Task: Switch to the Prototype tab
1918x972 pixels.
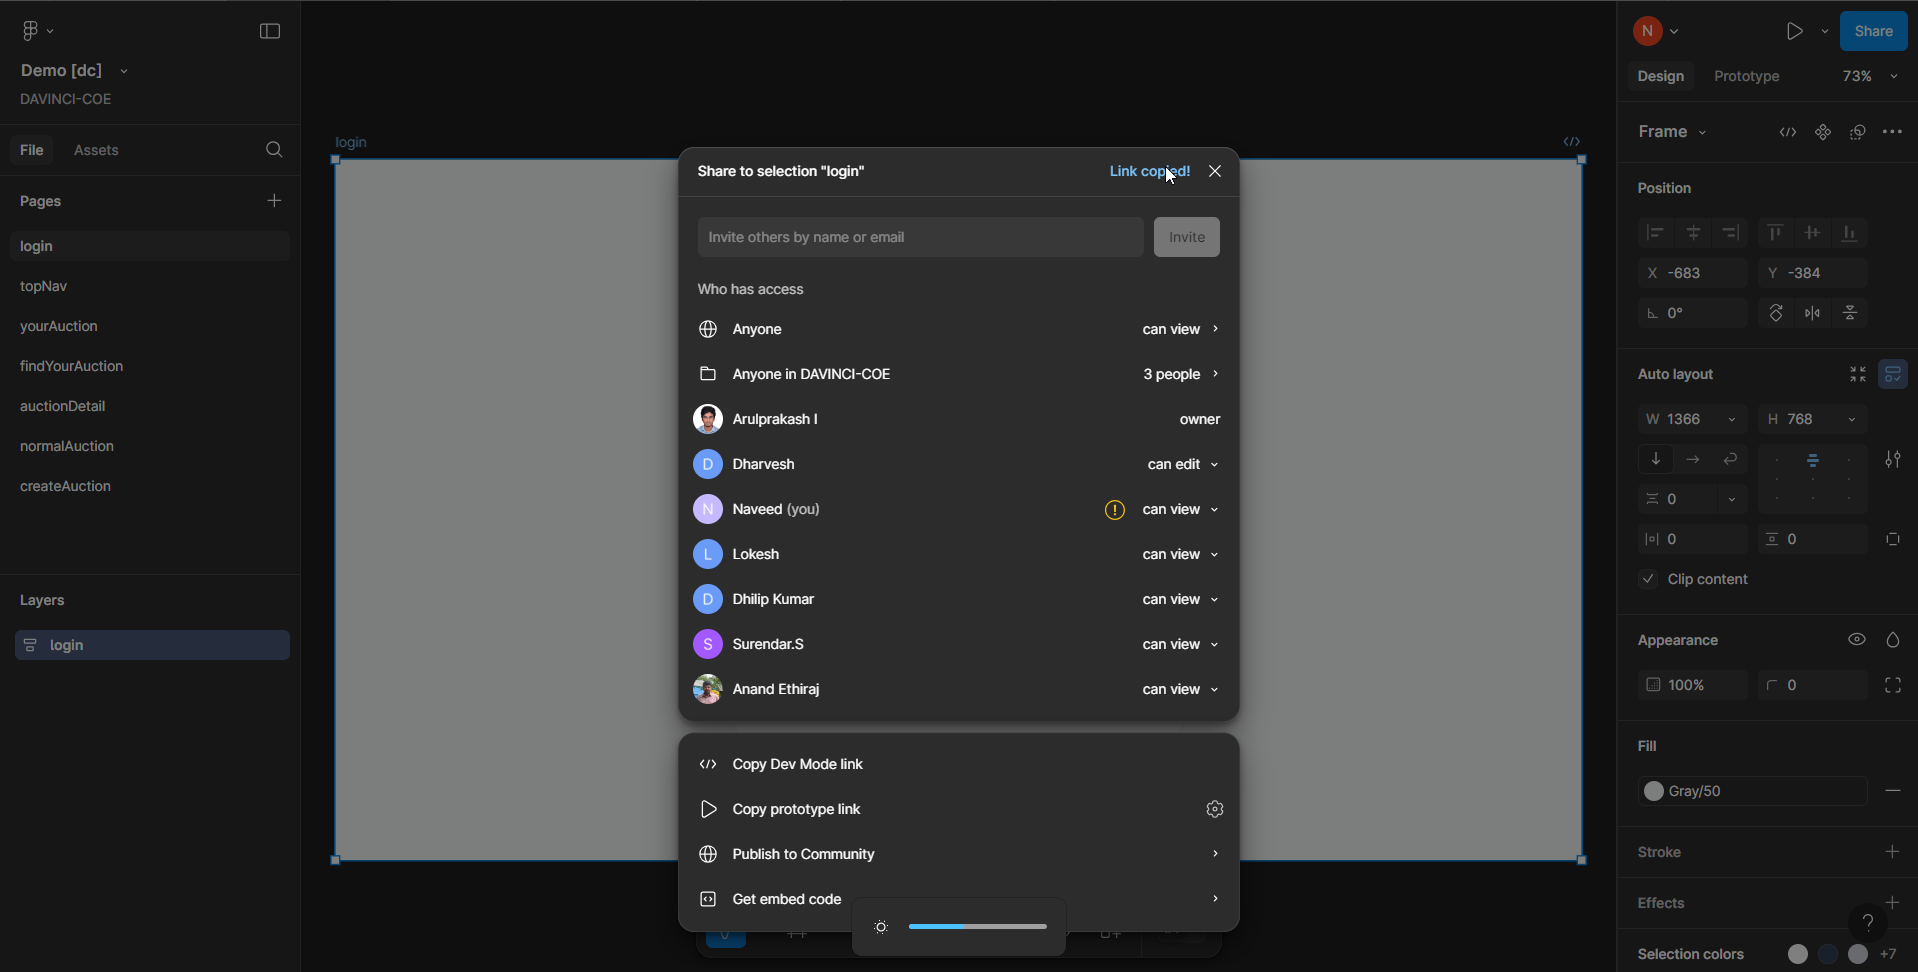Action: [1745, 76]
